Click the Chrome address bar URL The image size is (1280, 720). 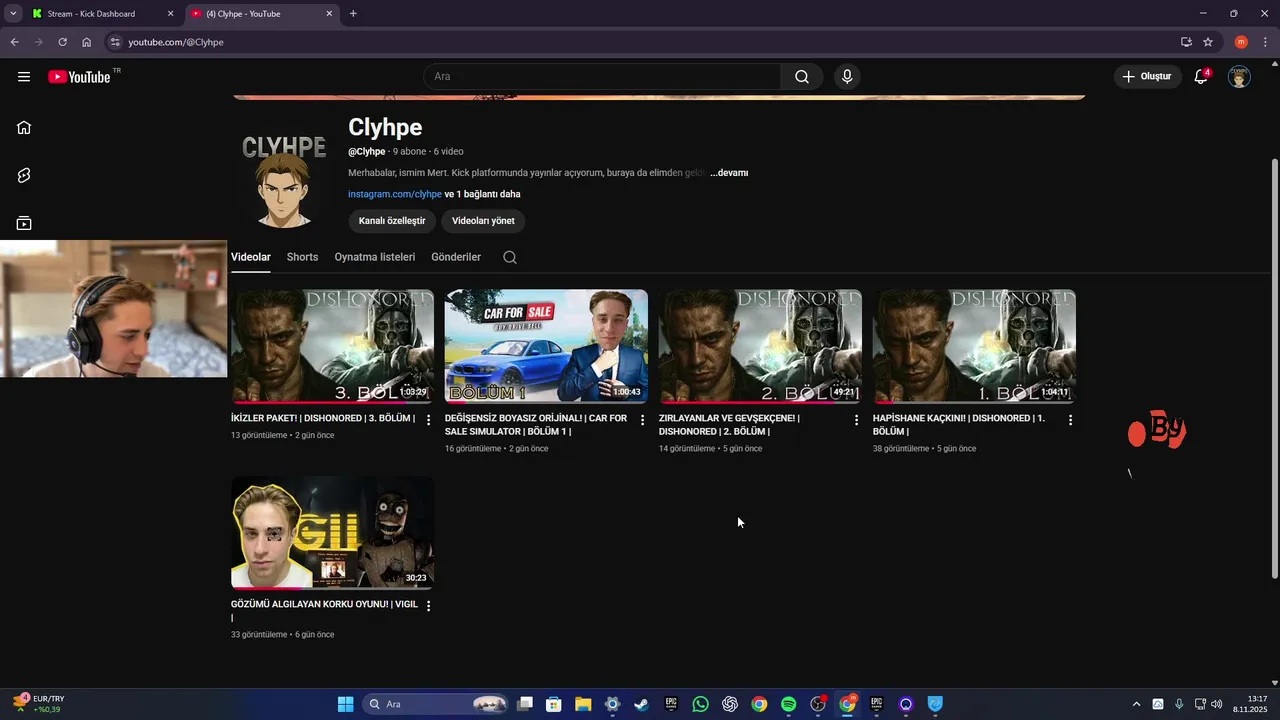pyautogui.click(x=176, y=42)
